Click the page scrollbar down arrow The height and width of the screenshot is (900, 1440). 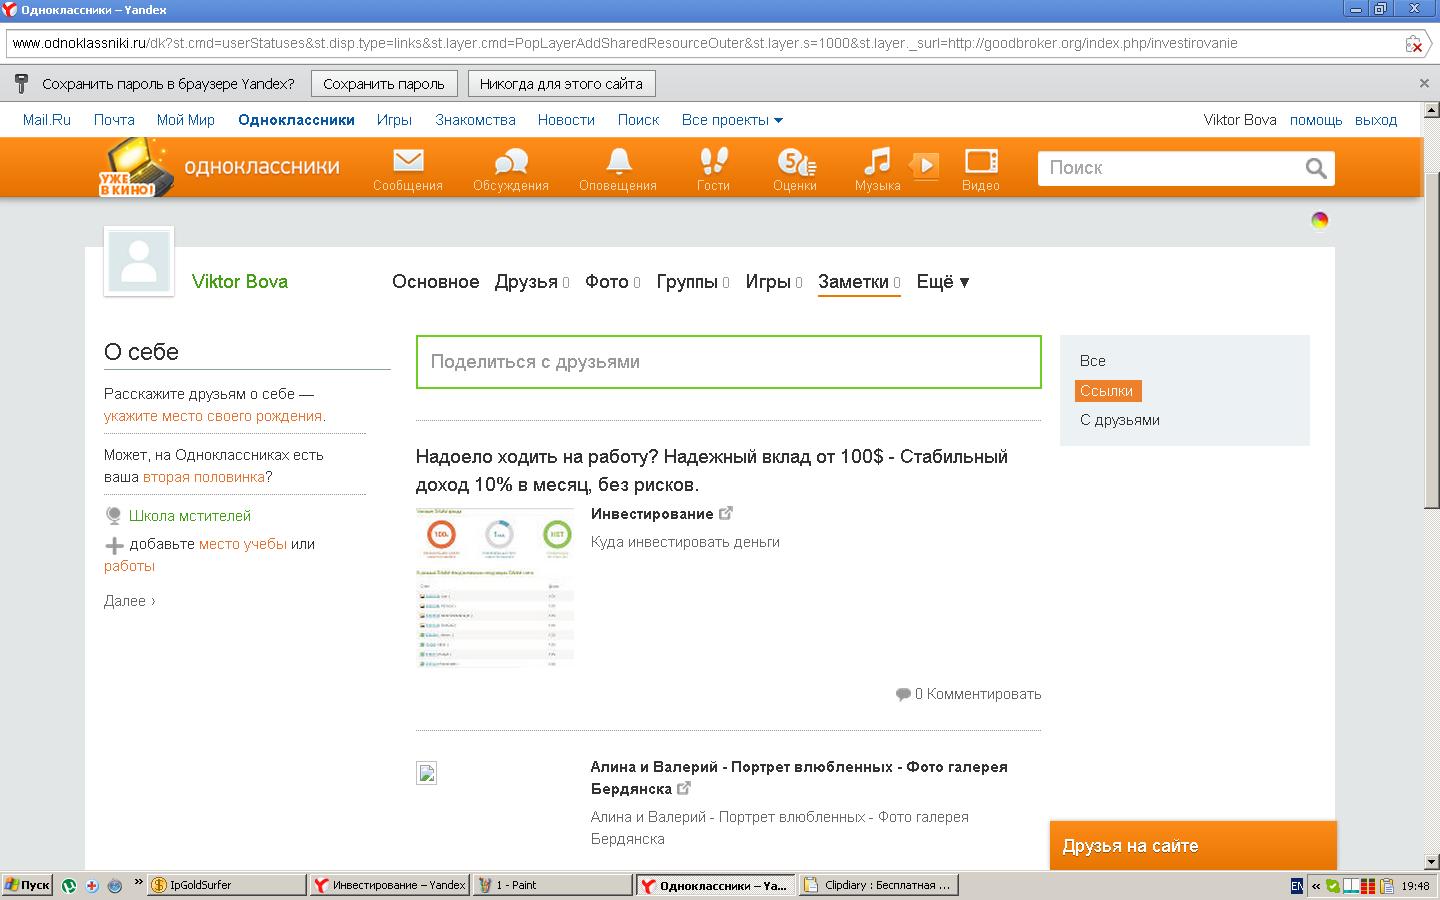point(1431,861)
